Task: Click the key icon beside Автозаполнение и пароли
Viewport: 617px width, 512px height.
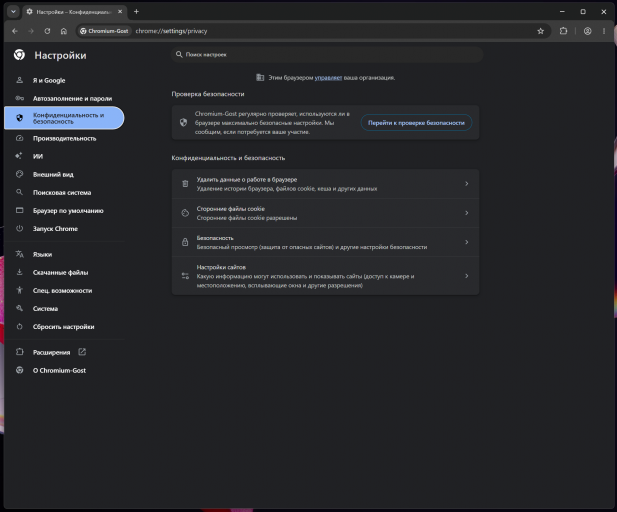Action: pos(19,98)
